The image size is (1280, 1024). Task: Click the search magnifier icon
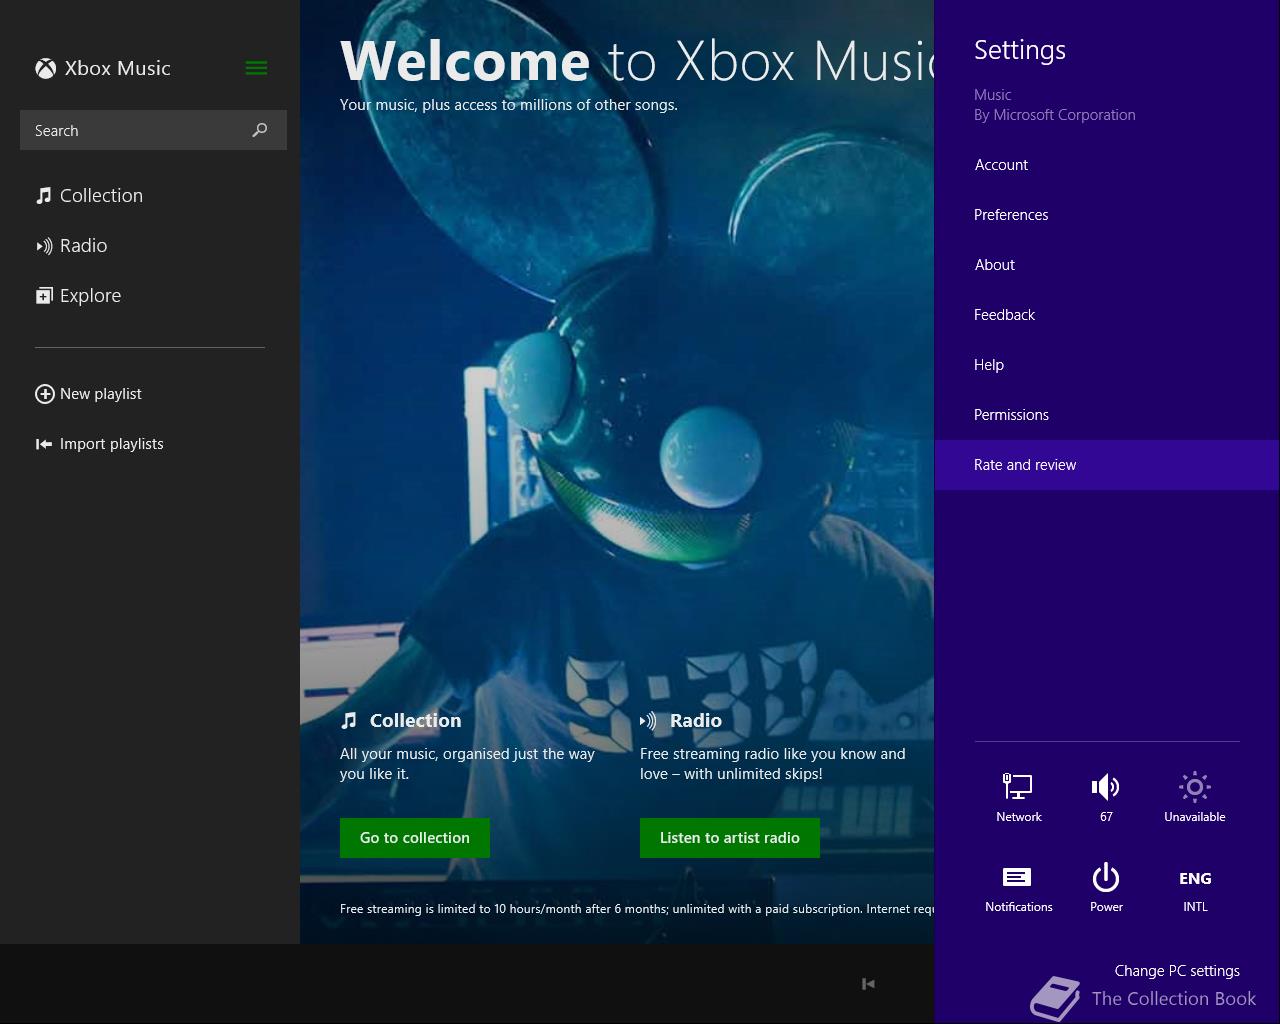[260, 130]
